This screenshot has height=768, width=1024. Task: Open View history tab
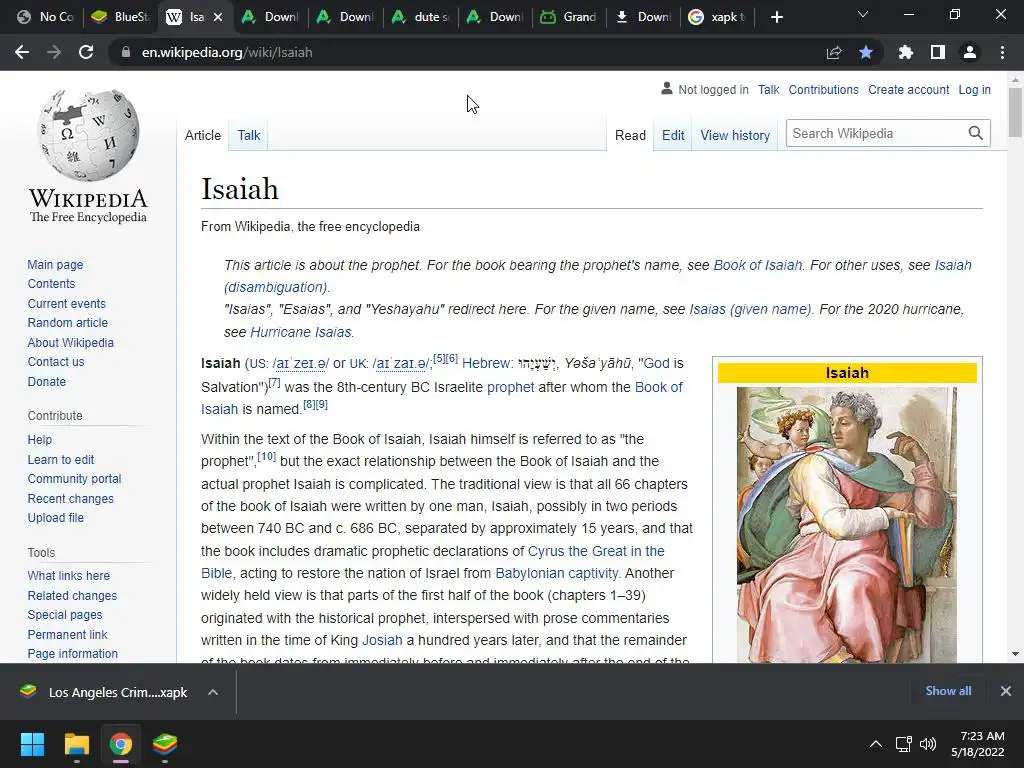coord(735,135)
